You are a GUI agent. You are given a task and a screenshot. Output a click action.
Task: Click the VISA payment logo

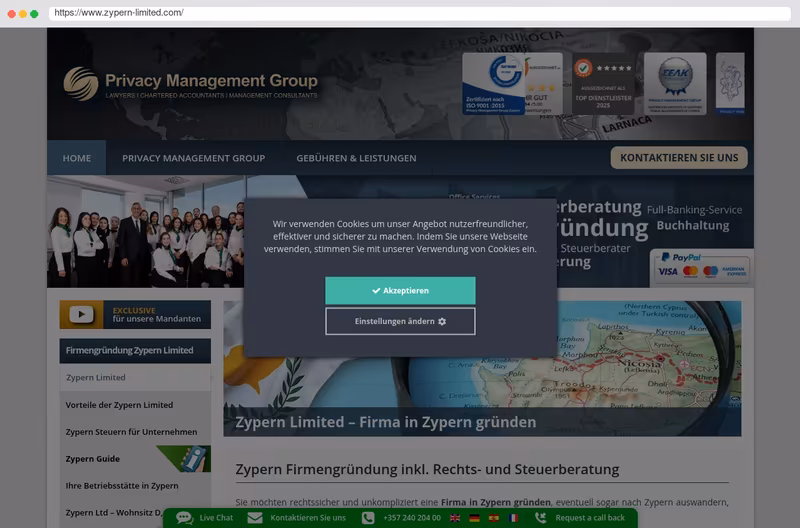coord(668,271)
